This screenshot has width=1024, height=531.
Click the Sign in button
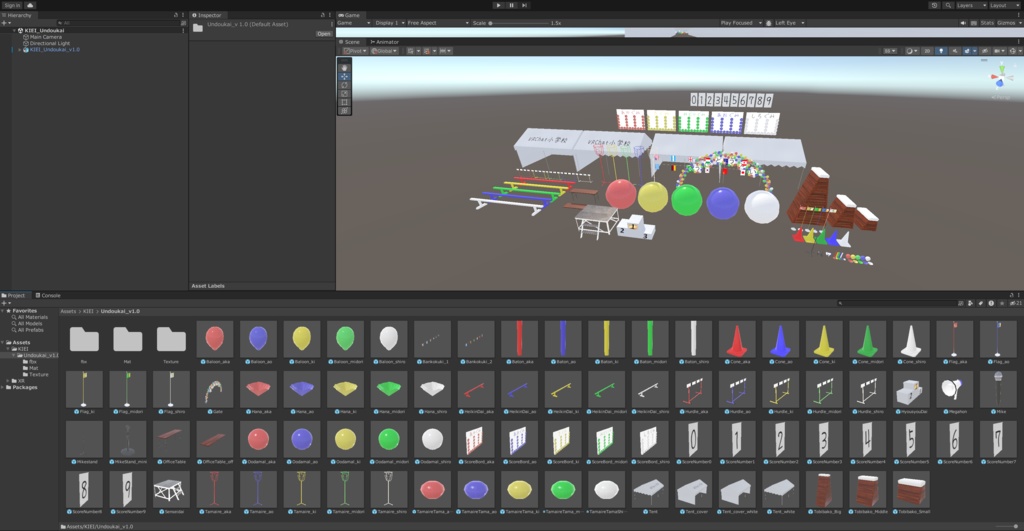pyautogui.click(x=12, y=5)
